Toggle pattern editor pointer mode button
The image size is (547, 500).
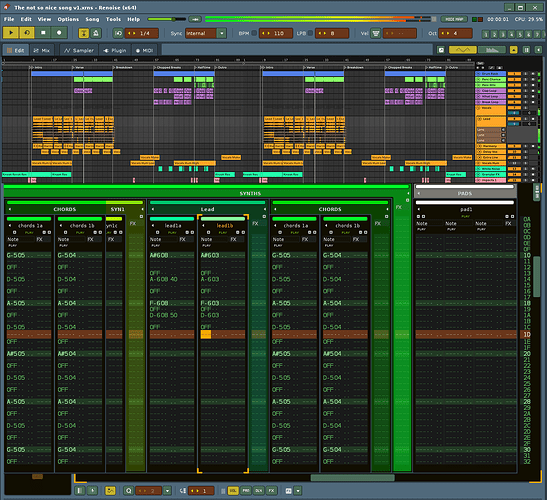[92, 491]
